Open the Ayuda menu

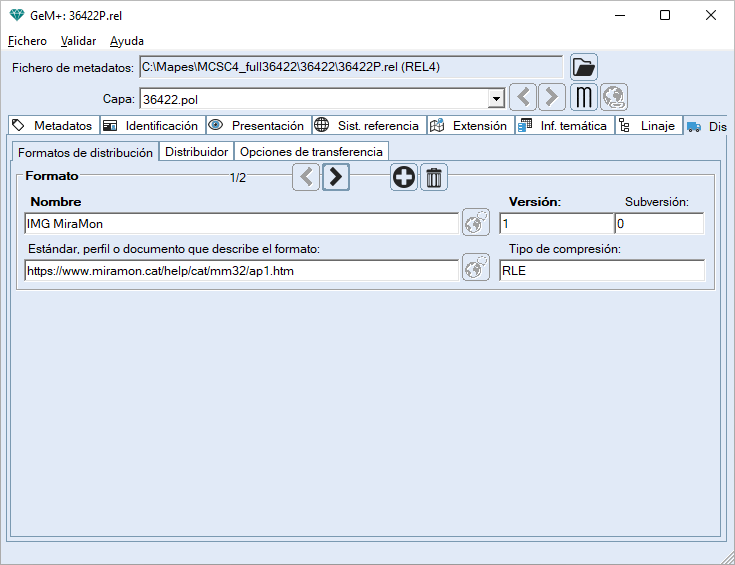click(127, 41)
